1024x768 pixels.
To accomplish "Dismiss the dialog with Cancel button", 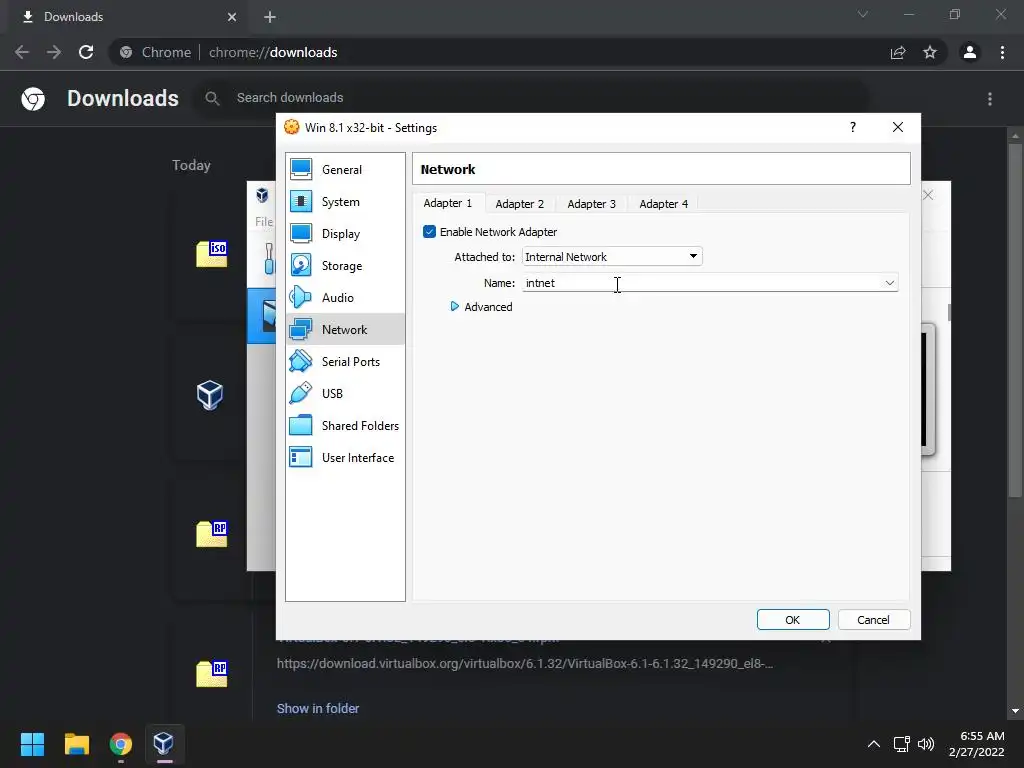I will tap(873, 620).
